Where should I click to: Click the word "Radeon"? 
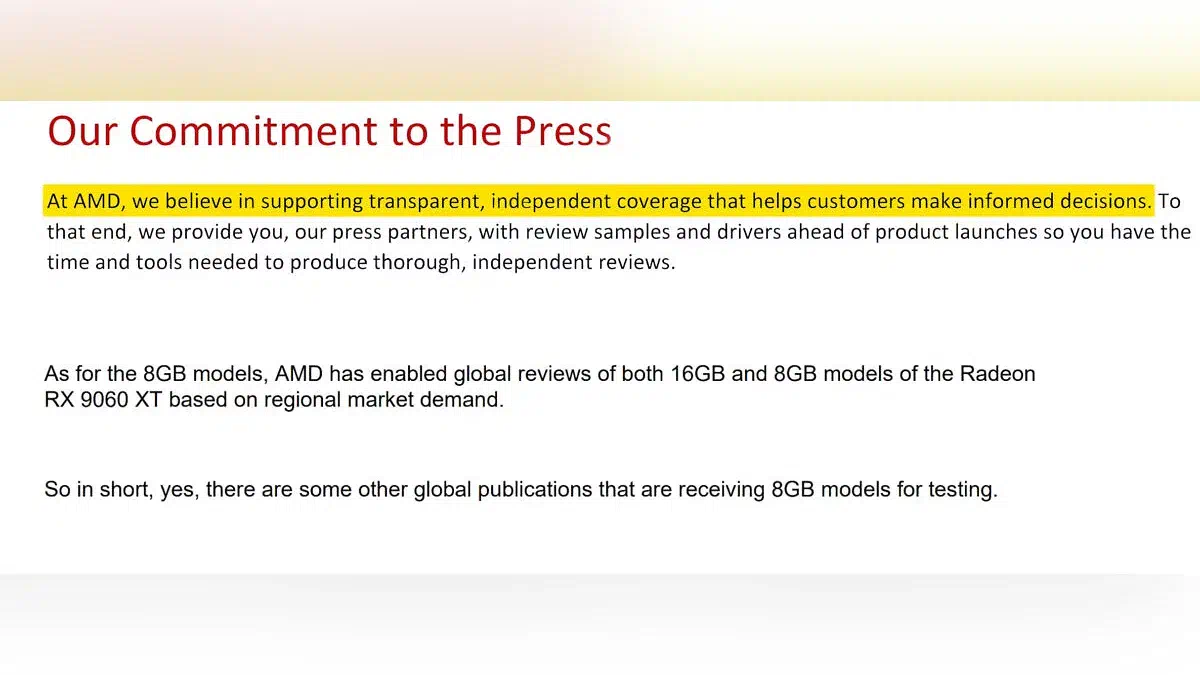click(x=997, y=374)
